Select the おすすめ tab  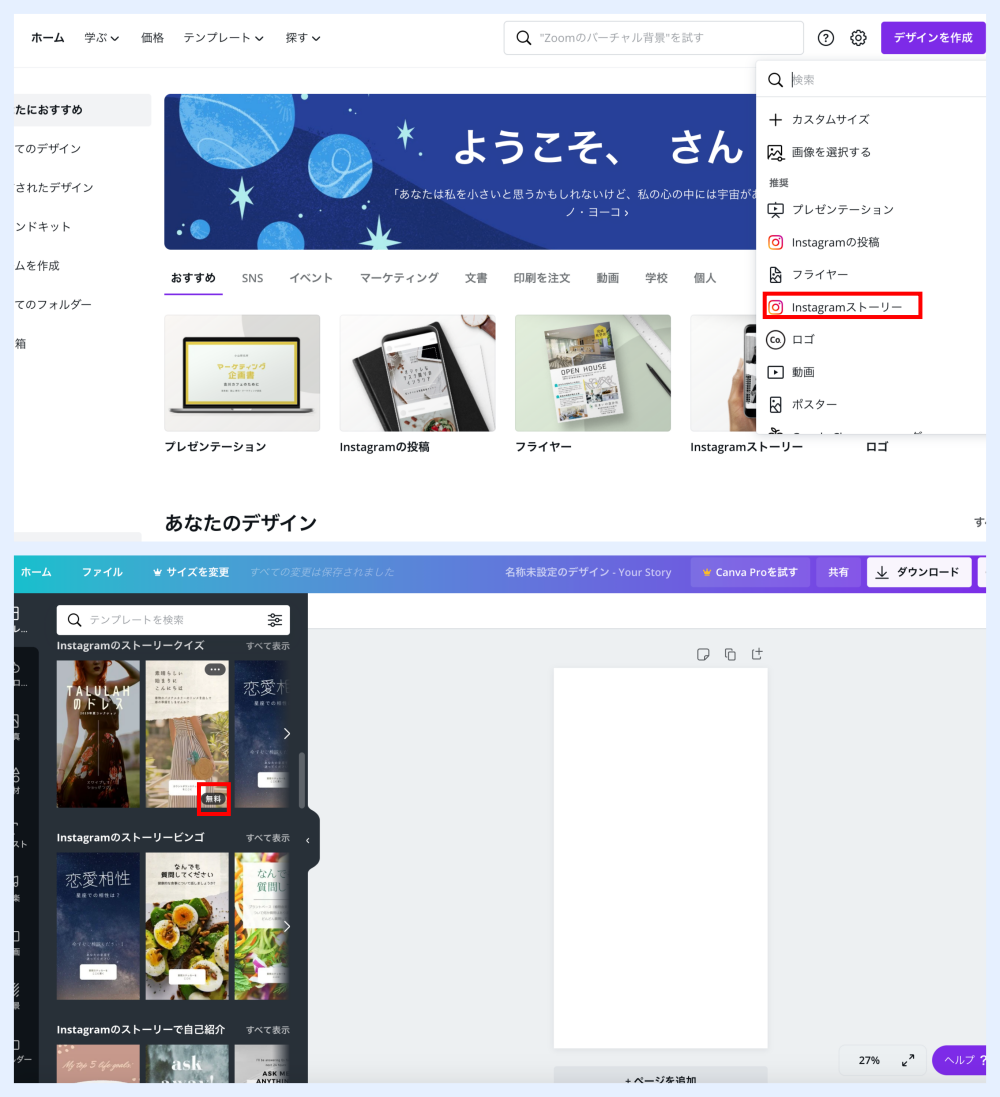point(193,278)
